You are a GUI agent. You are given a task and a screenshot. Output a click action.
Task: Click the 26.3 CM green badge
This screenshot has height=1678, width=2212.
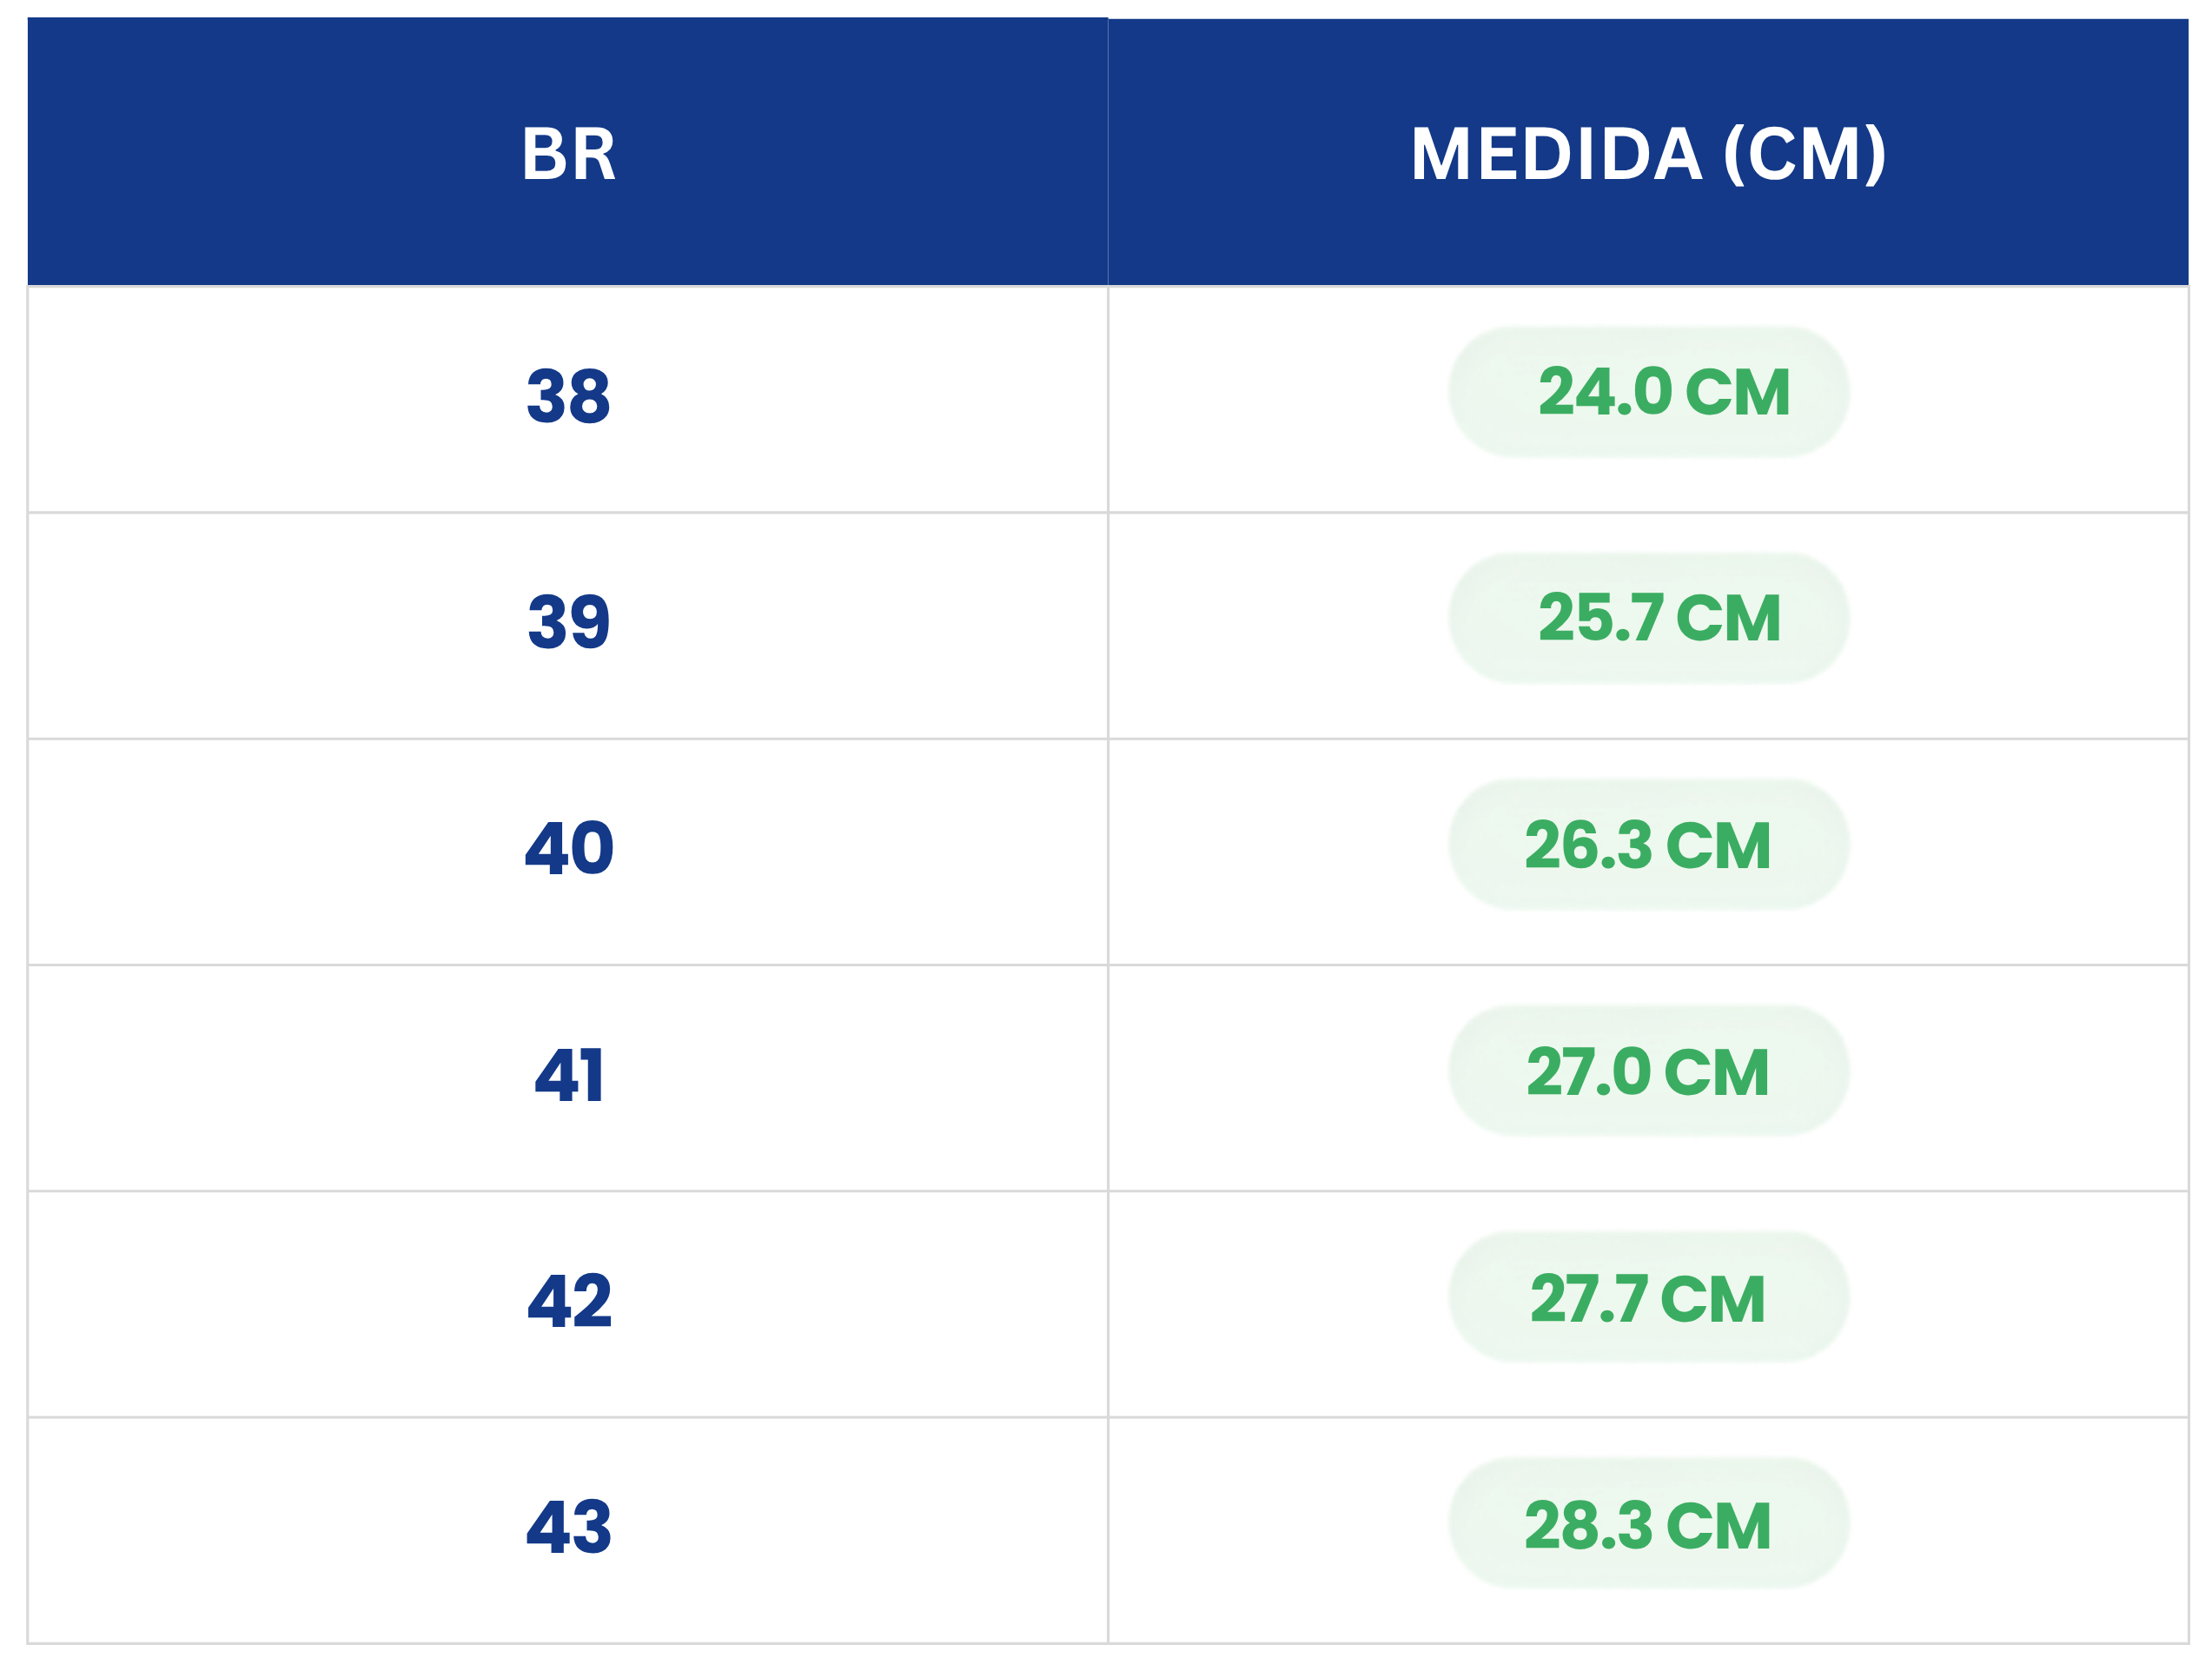[x=1648, y=845]
